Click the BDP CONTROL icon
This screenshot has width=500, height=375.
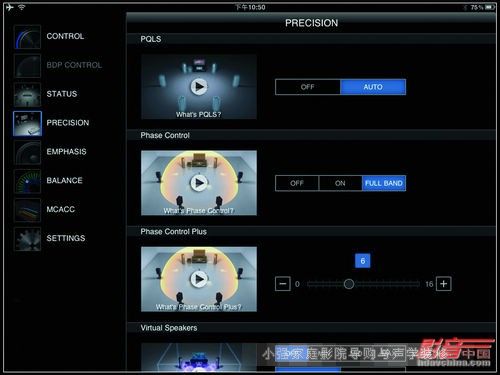[27, 66]
